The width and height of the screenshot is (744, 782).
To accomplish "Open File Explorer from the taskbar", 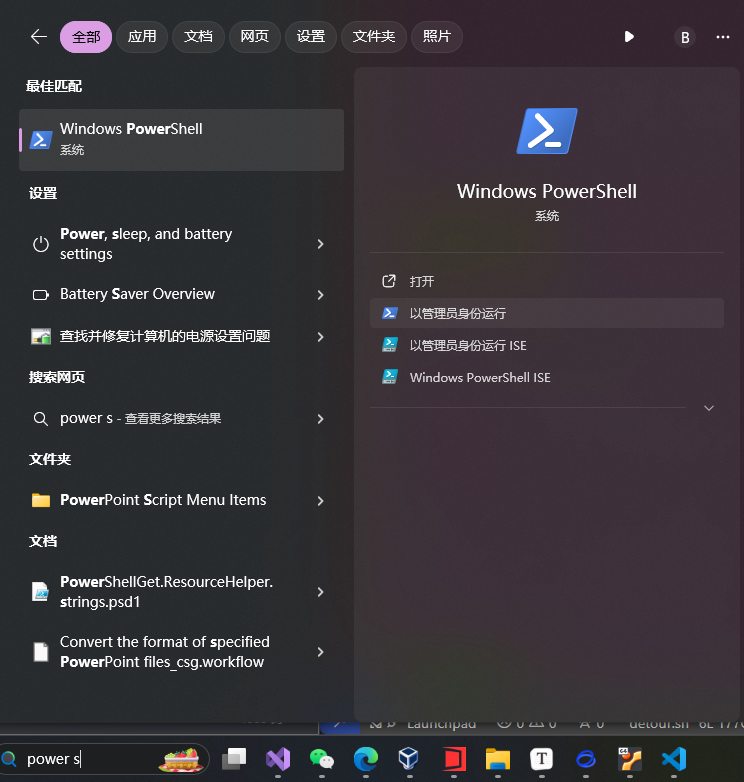I will [x=497, y=759].
